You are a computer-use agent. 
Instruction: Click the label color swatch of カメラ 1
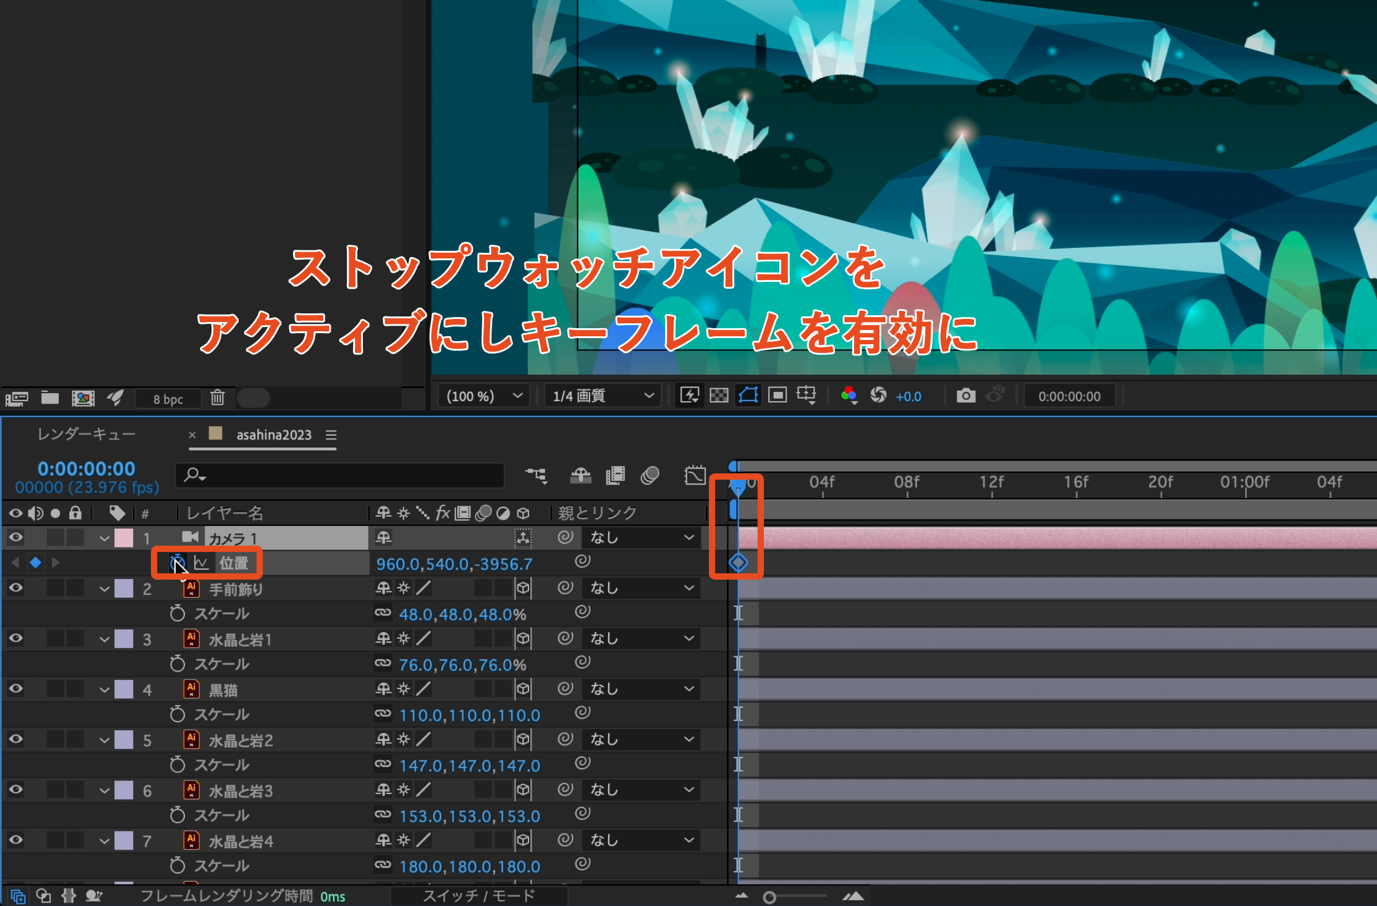pyautogui.click(x=124, y=538)
